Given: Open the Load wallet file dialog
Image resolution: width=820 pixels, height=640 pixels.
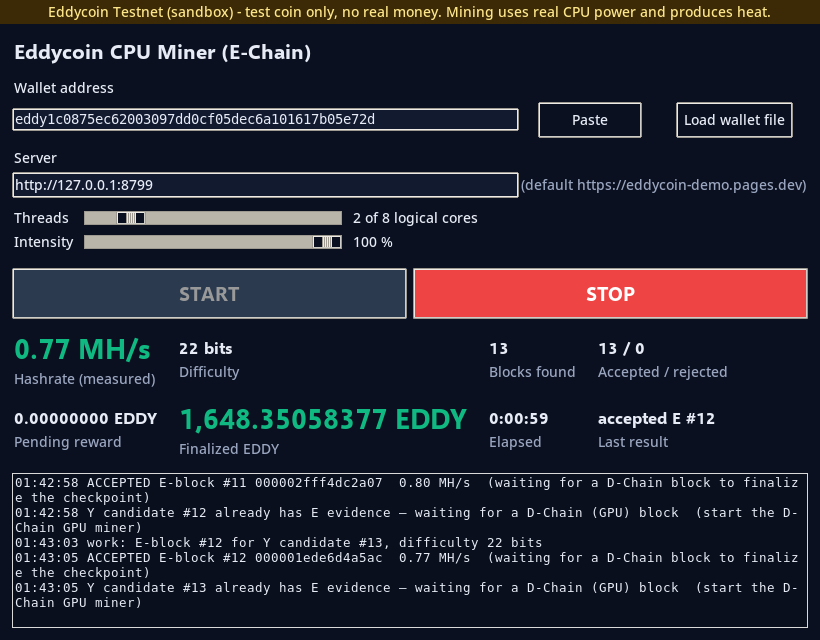Looking at the screenshot, I should (734, 120).
